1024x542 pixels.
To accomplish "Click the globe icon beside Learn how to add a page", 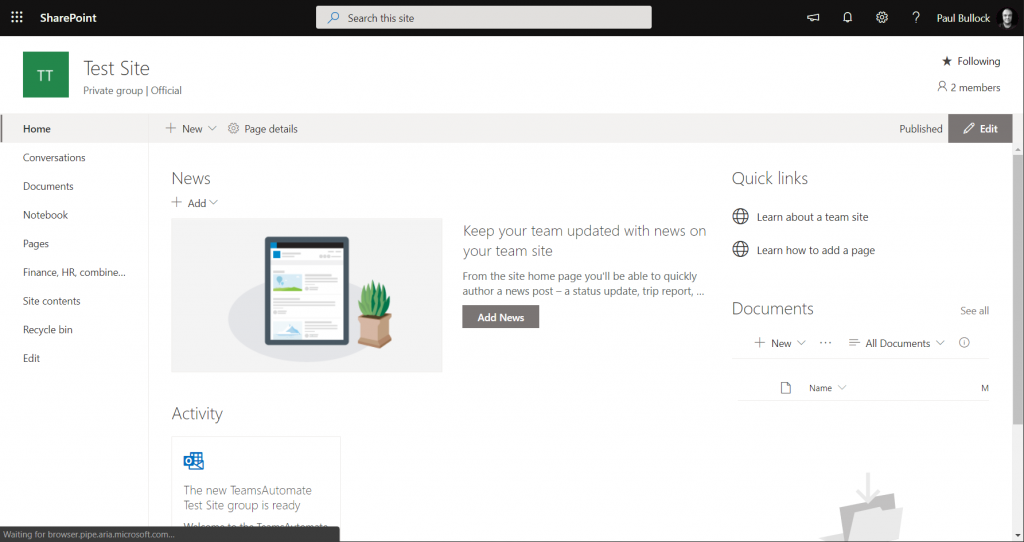I will [x=741, y=249].
